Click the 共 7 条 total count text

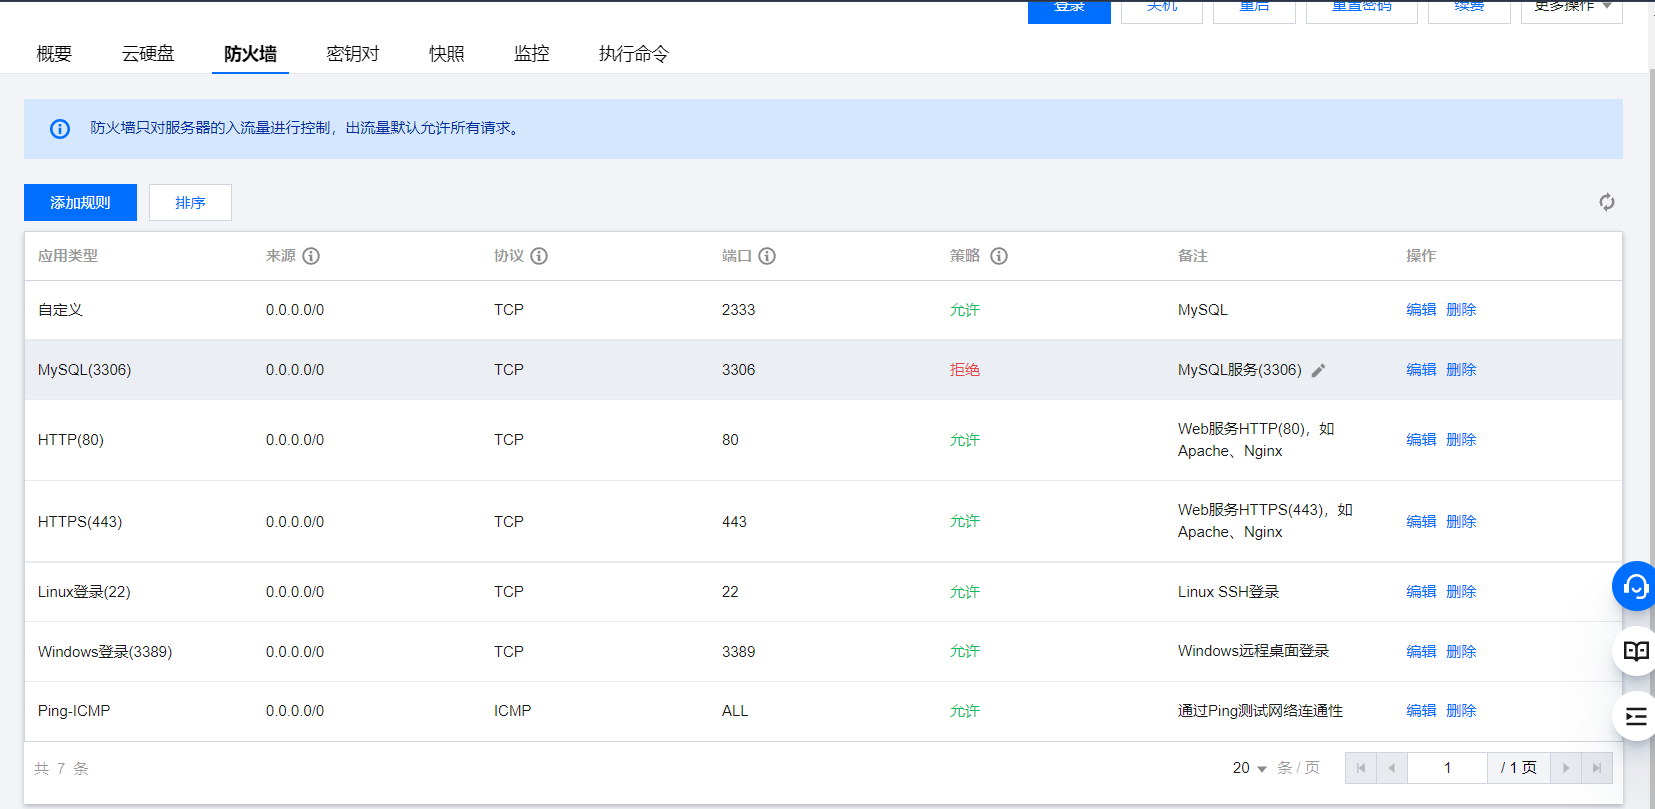pyautogui.click(x=62, y=769)
